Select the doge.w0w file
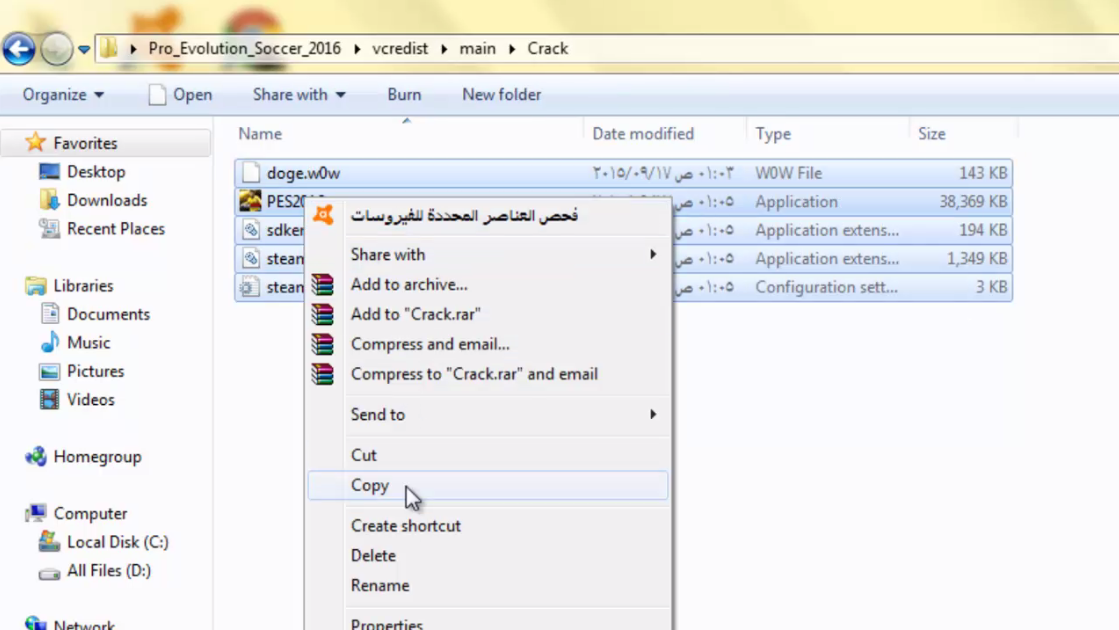This screenshot has height=630, width=1119. coord(623,173)
